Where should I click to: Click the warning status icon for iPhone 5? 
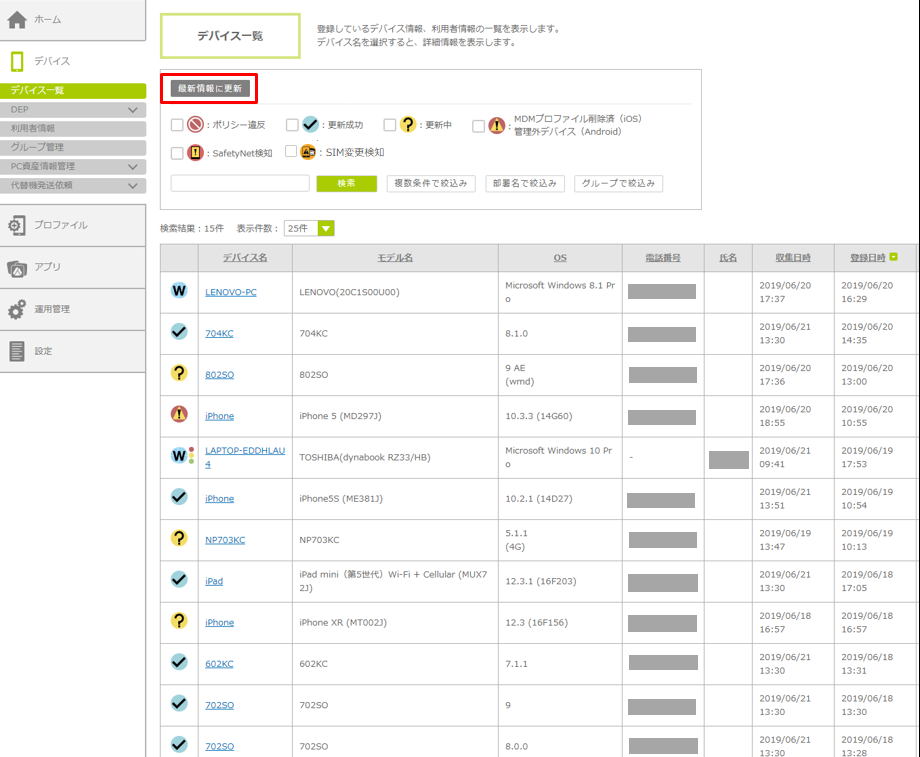point(179,415)
